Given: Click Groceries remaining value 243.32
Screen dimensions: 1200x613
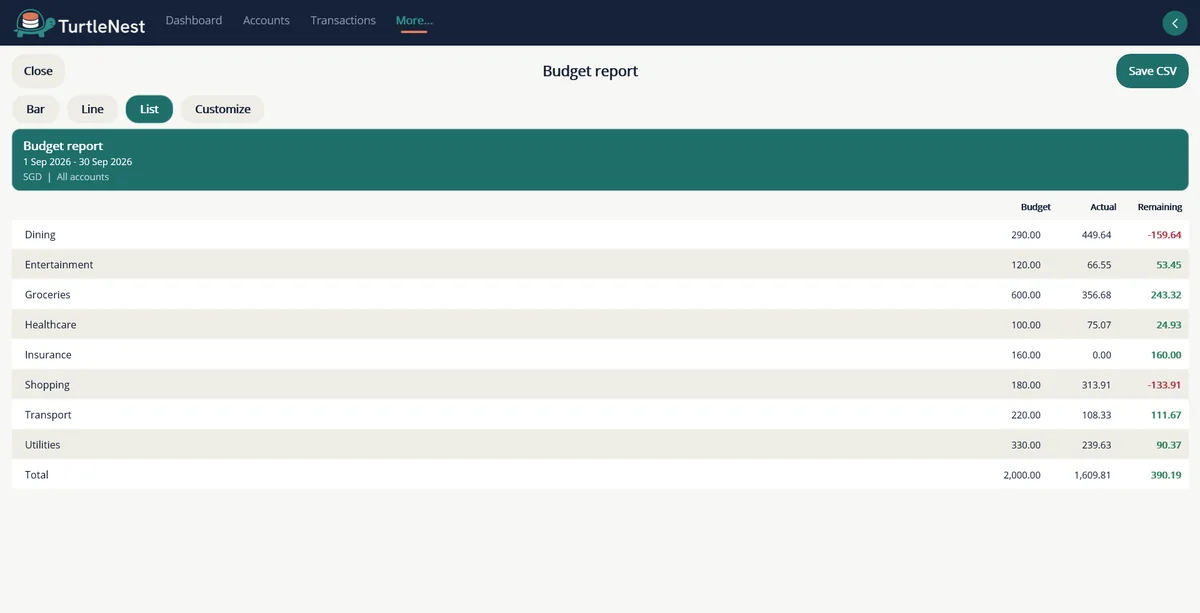Looking at the screenshot, I should (x=1166, y=295).
